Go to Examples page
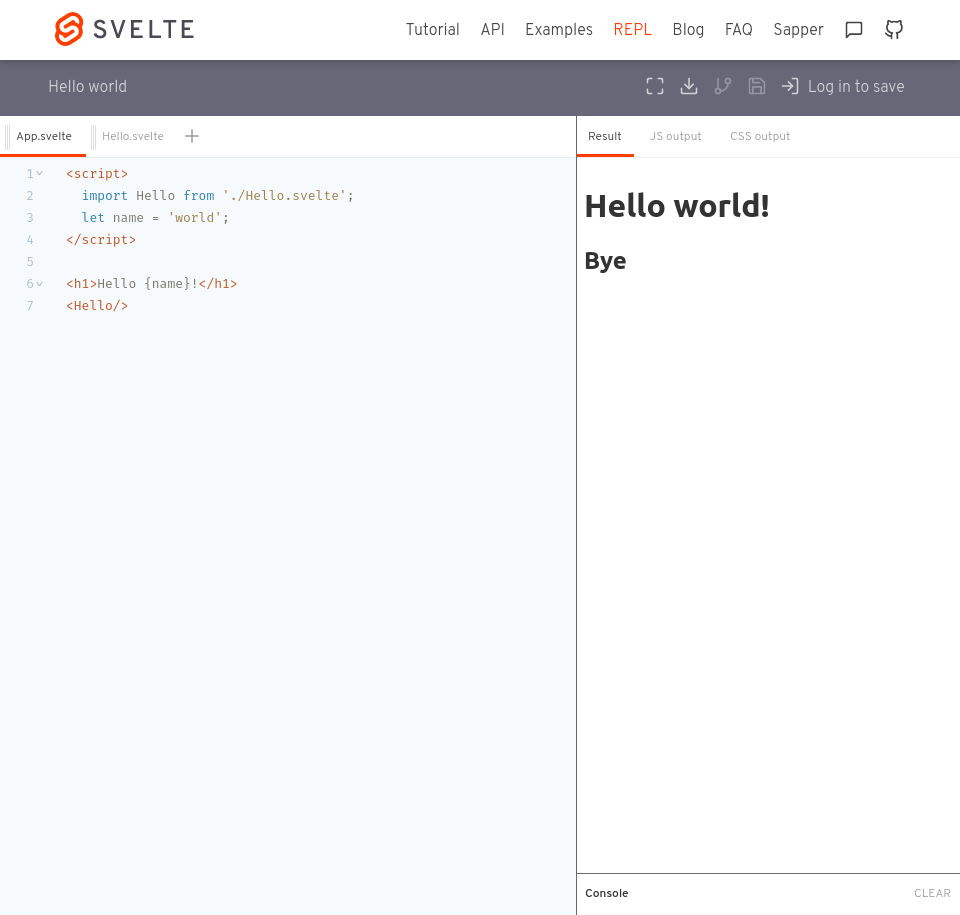The width and height of the screenshot is (960, 915). pos(558,29)
